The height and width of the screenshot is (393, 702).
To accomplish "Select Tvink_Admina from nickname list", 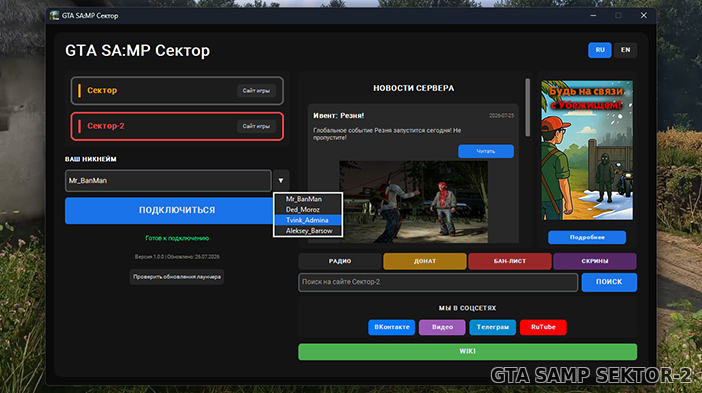I will [308, 220].
